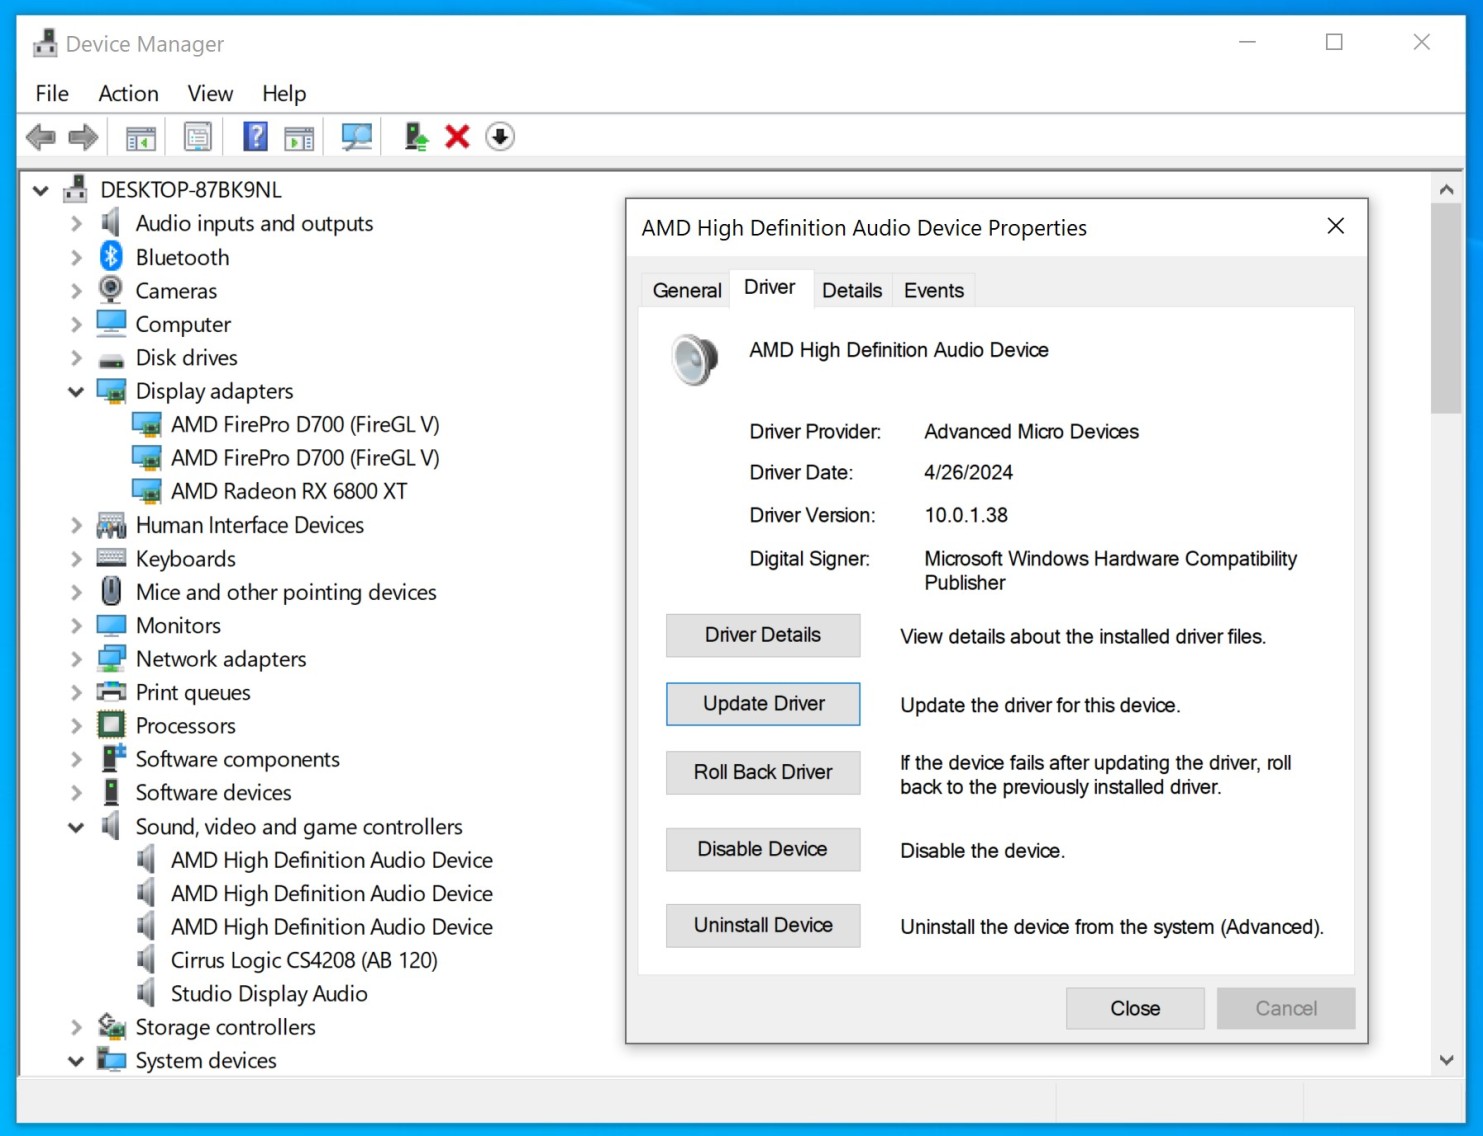Click the red X Uninstall device icon
Screen dimensions: 1483x1136
pos(457,137)
